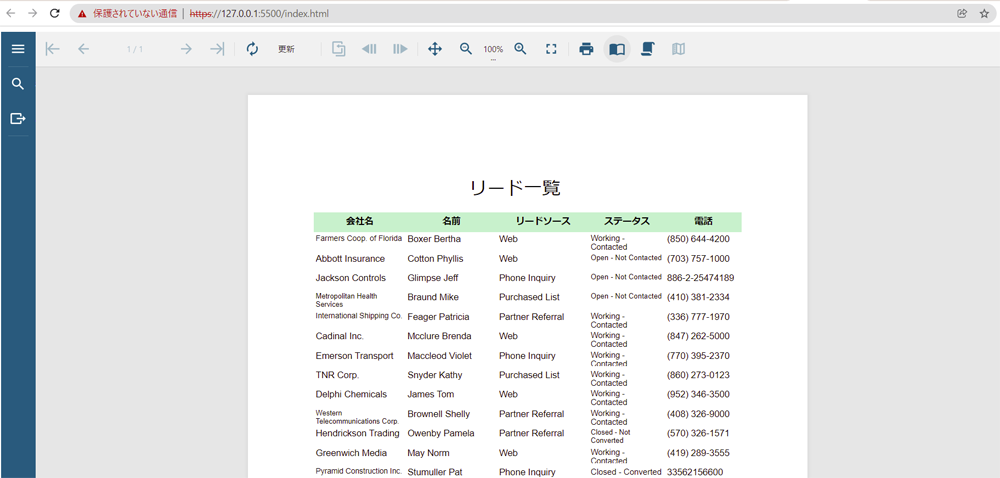The height and width of the screenshot is (478, 1000).
Task: Click the Delphi Chemicals cell
Action: (x=351, y=394)
